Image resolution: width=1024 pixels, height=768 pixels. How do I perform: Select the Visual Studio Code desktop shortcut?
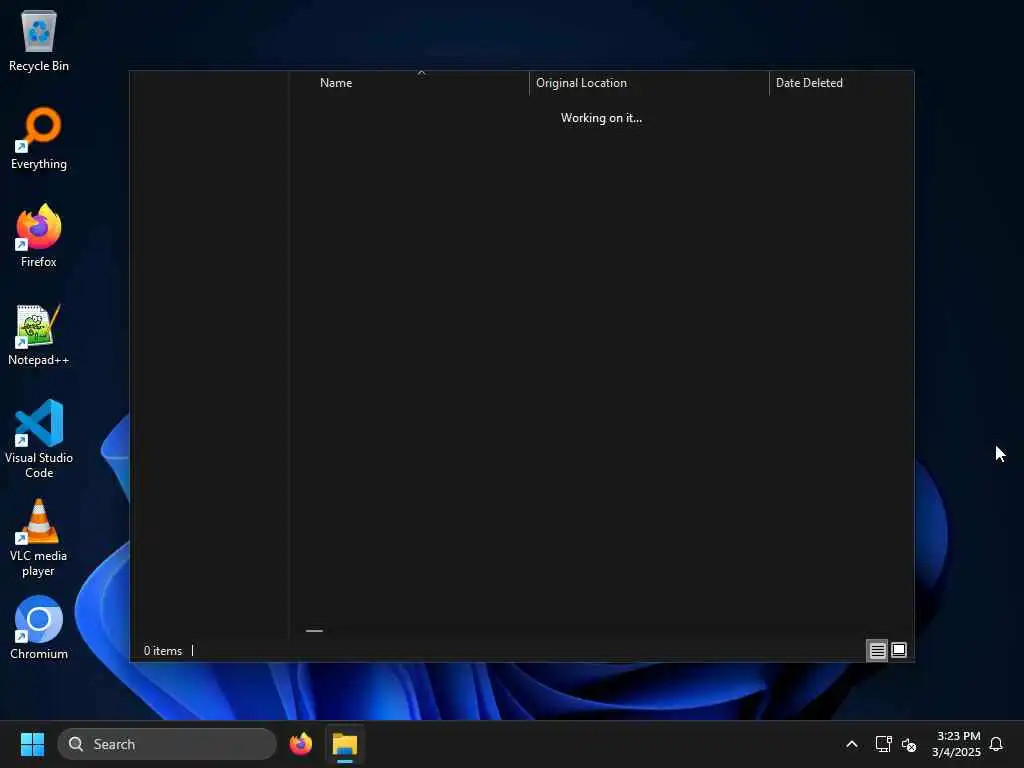39,439
